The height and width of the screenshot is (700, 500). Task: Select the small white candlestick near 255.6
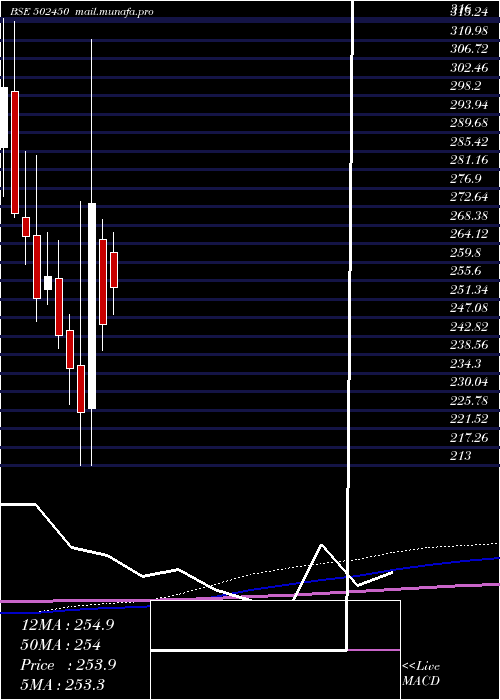point(48,283)
